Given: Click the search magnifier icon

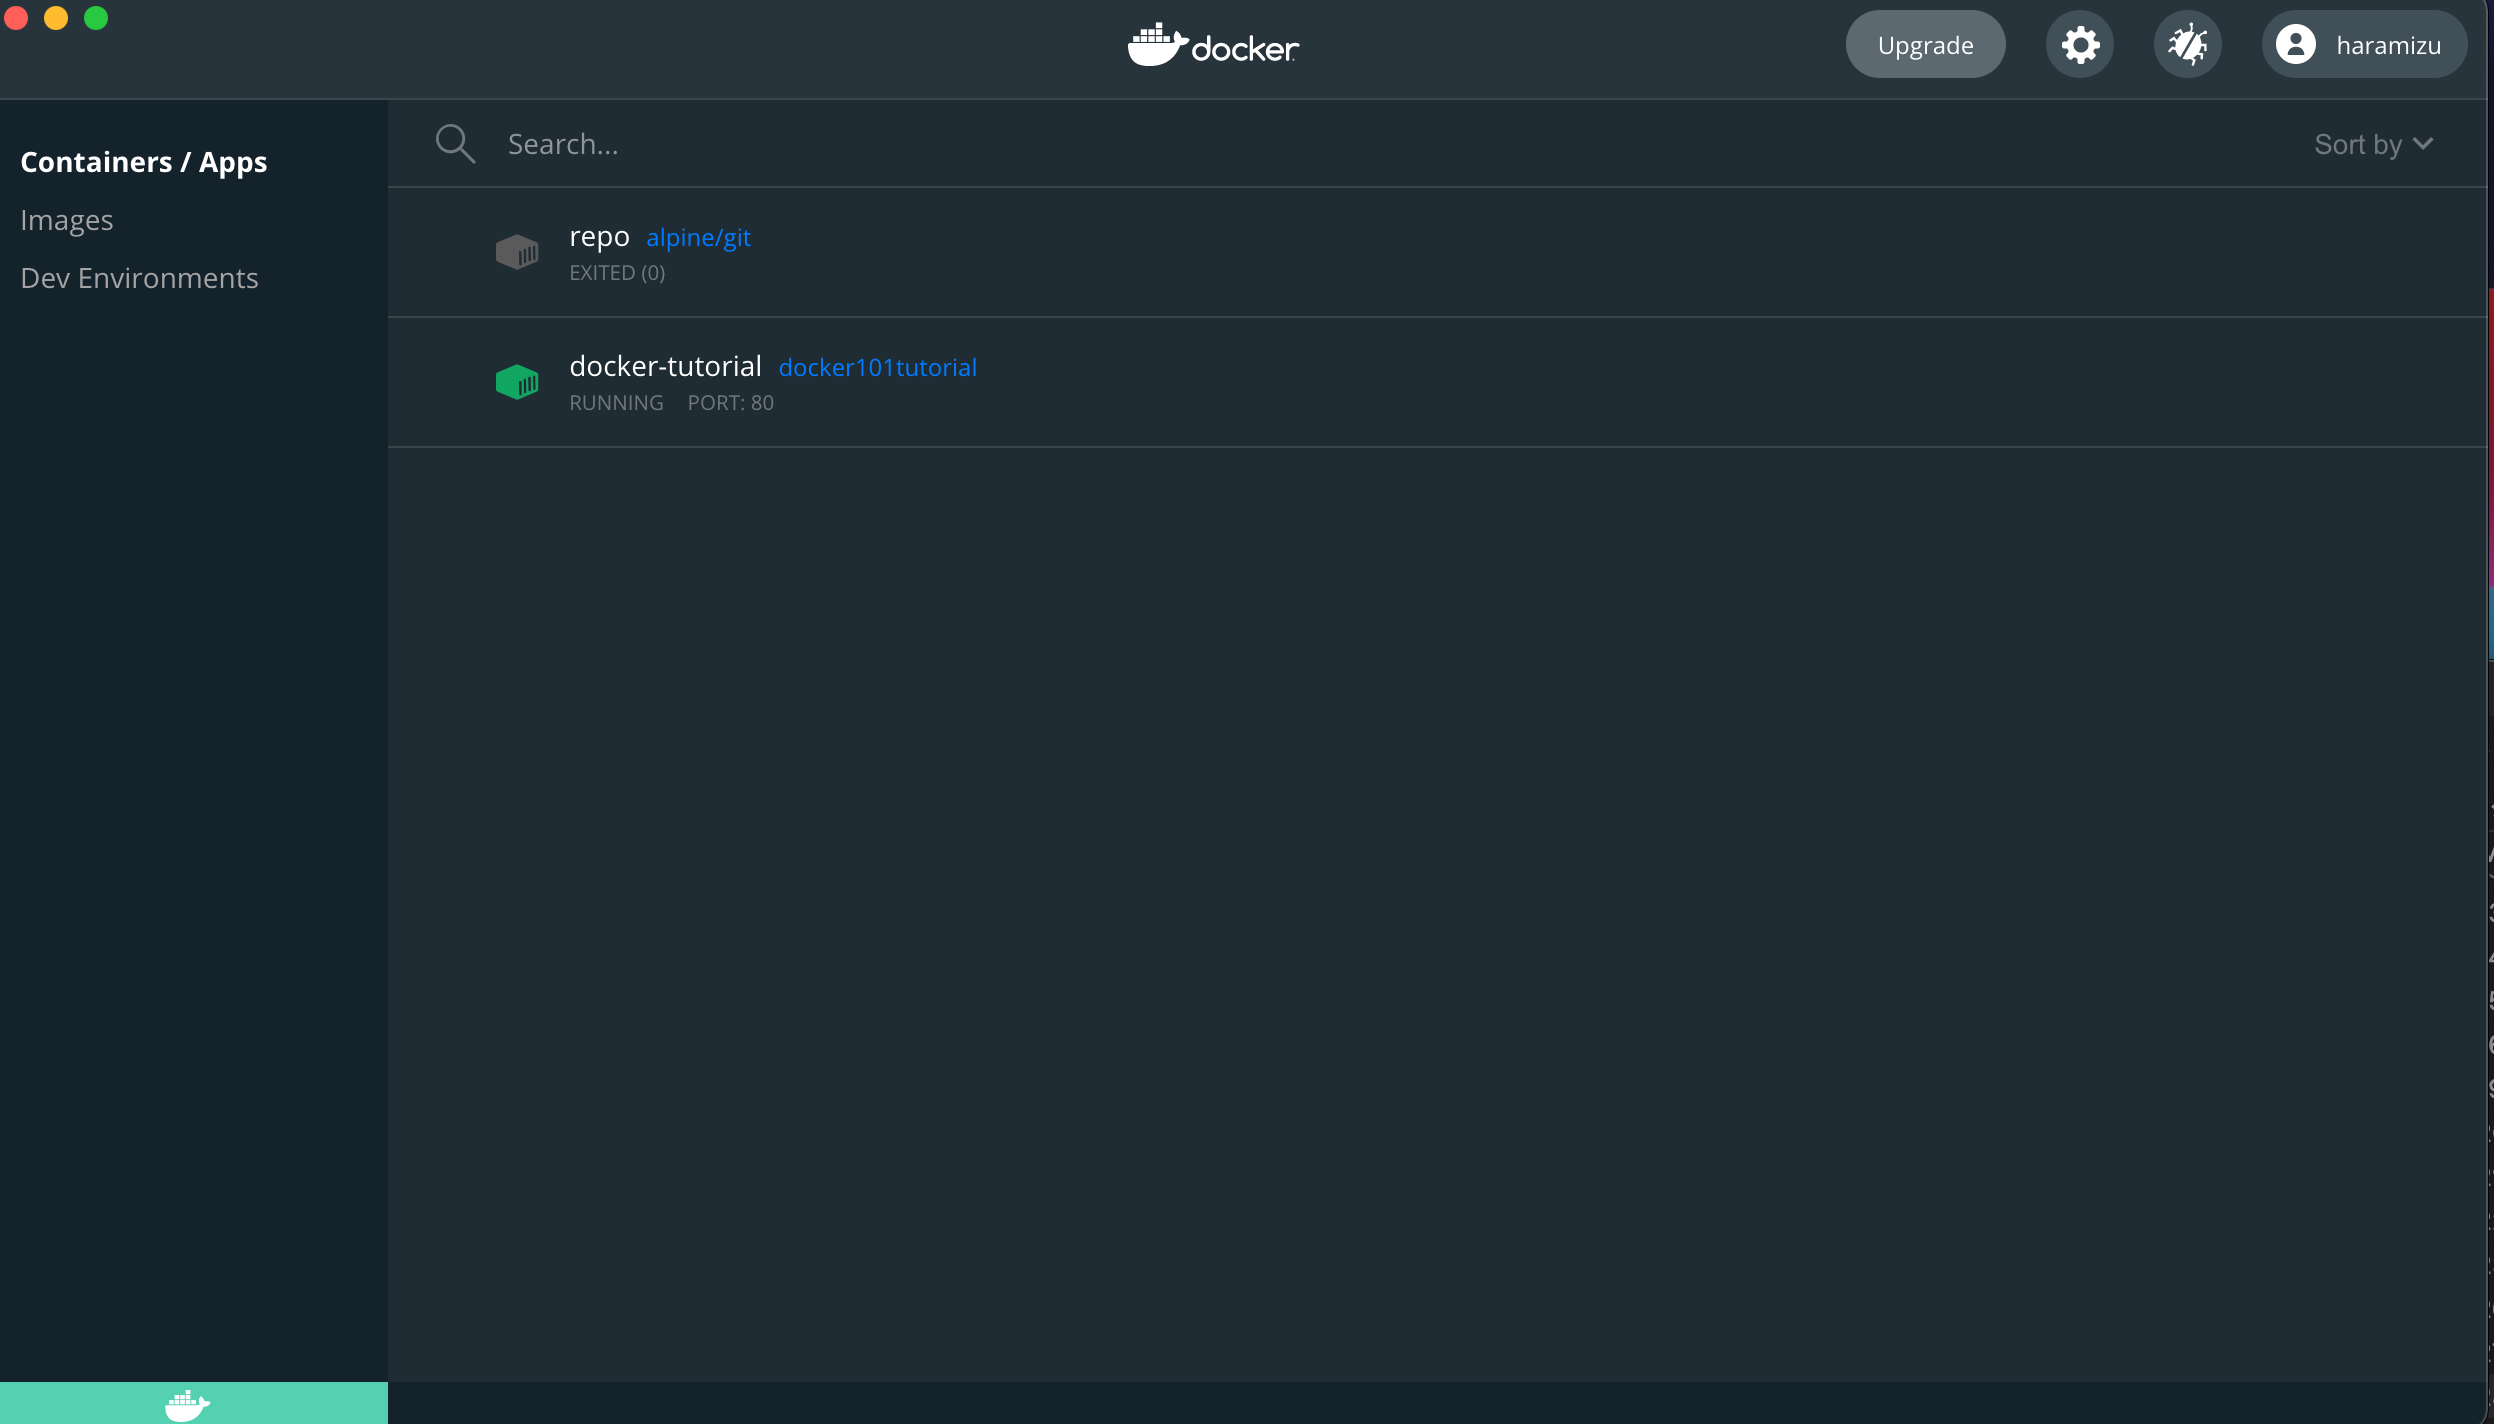Looking at the screenshot, I should pyautogui.click(x=454, y=142).
